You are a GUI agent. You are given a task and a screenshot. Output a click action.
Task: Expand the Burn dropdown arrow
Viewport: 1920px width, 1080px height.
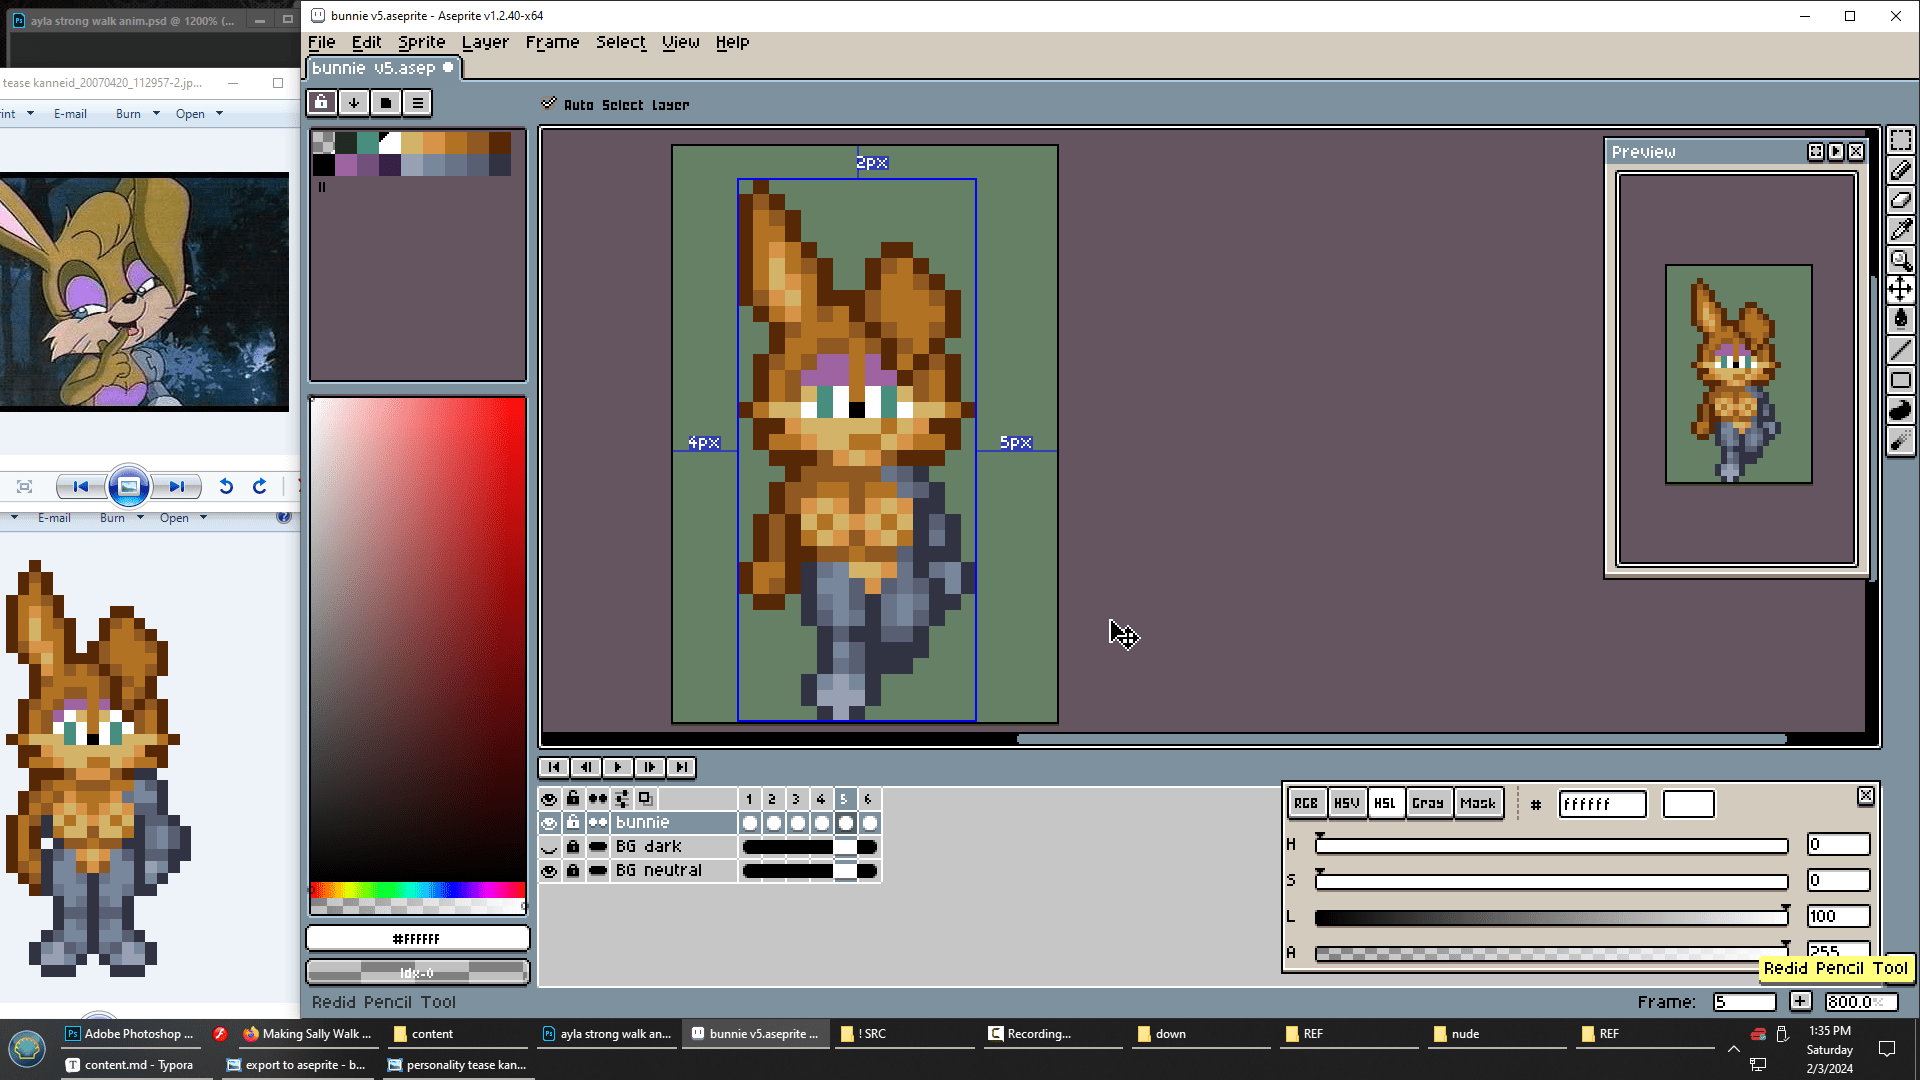156,114
